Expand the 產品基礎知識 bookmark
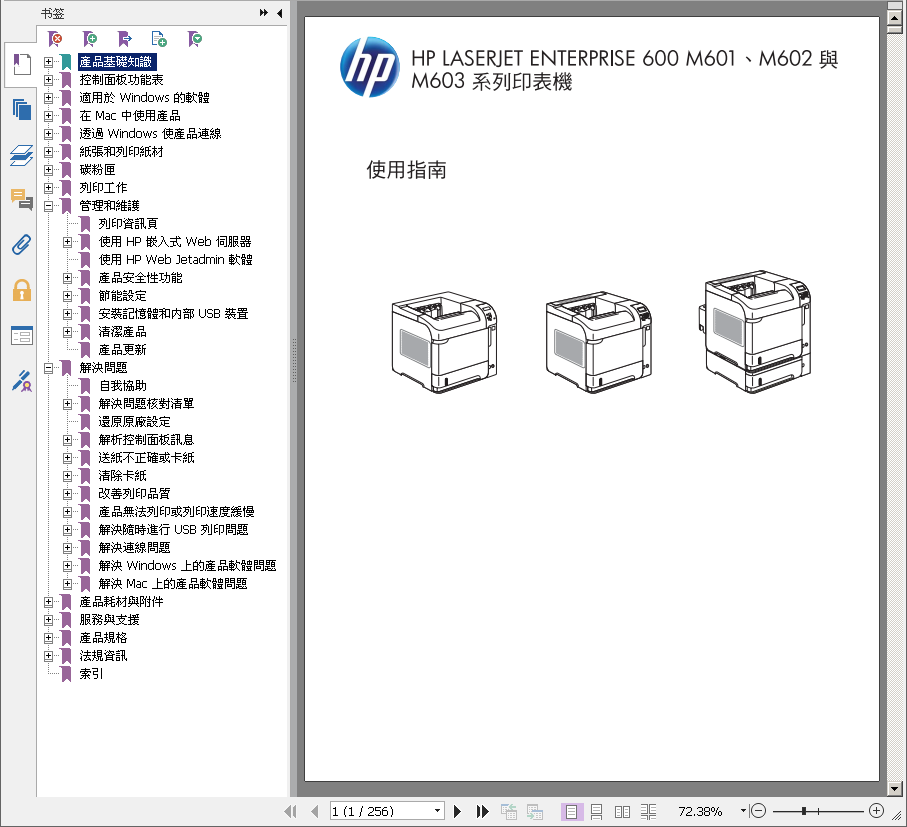Image resolution: width=907 pixels, height=827 pixels. [x=49, y=62]
